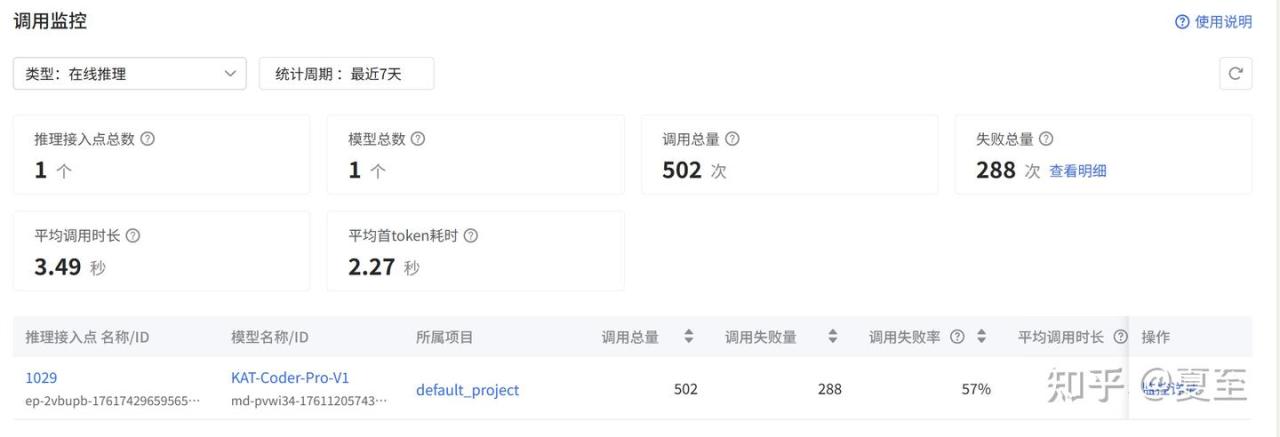Screen dimensions: 1280x437
Task: Click help icon beside 模型总数
Action: [418, 139]
